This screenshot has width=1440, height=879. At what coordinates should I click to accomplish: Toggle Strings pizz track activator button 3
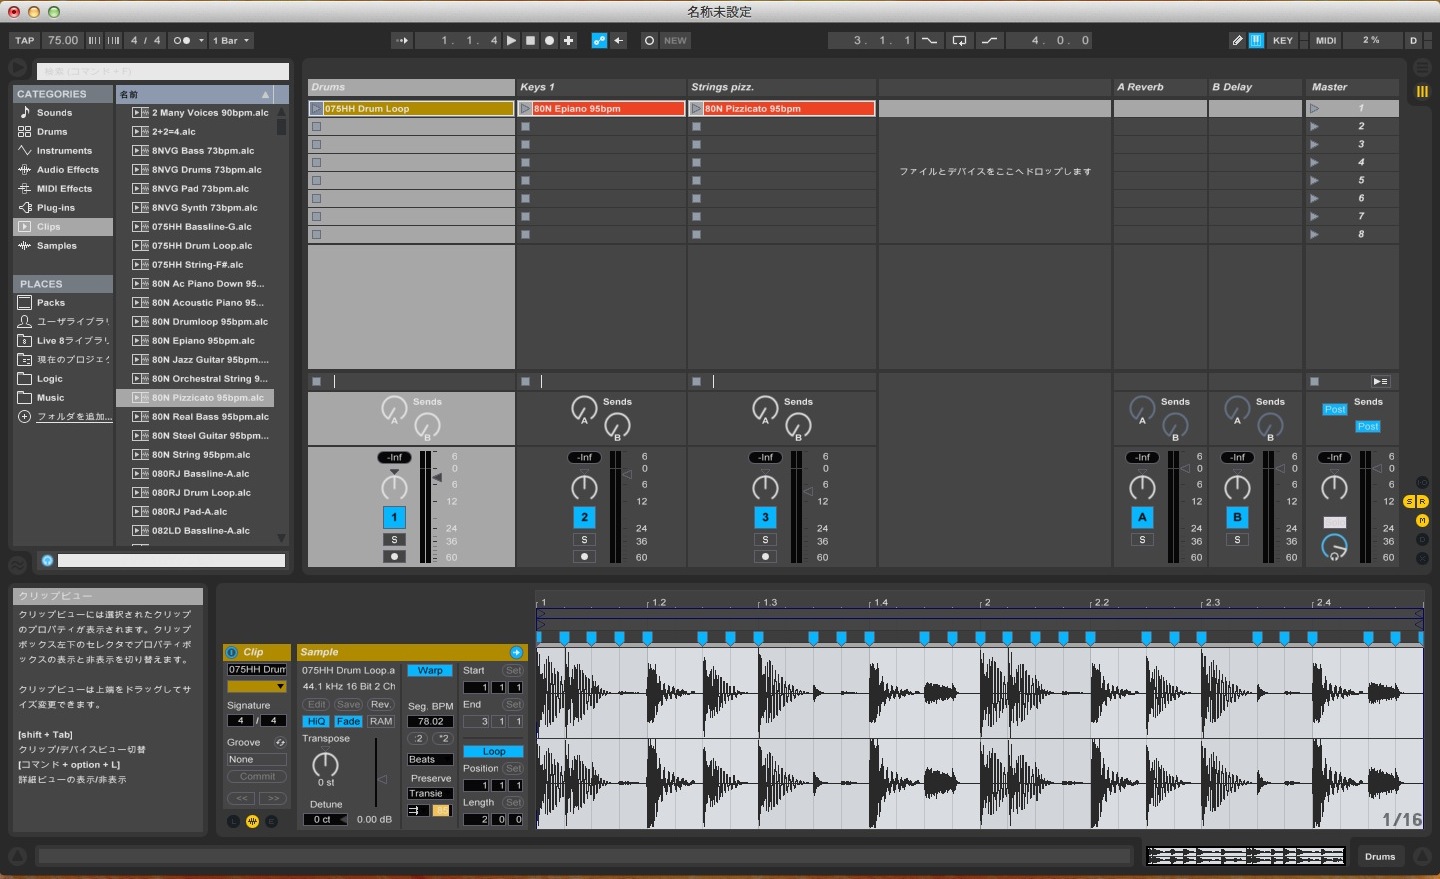(x=765, y=518)
